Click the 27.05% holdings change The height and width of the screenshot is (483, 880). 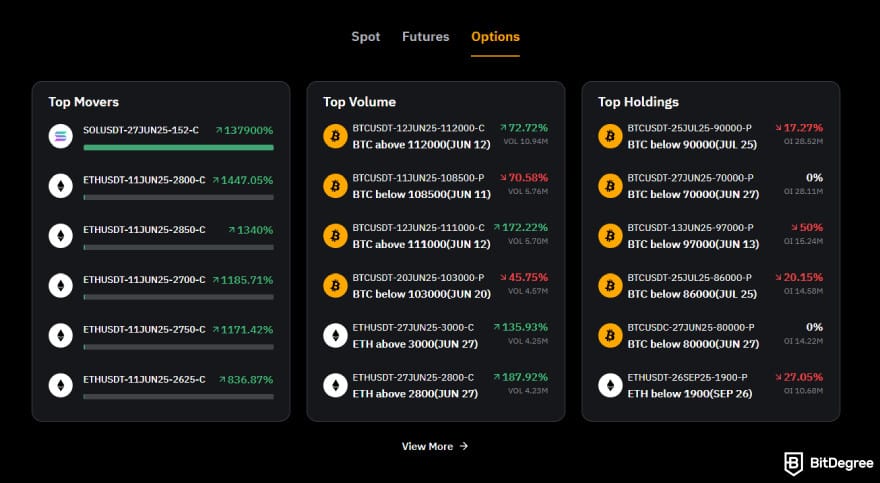point(799,377)
